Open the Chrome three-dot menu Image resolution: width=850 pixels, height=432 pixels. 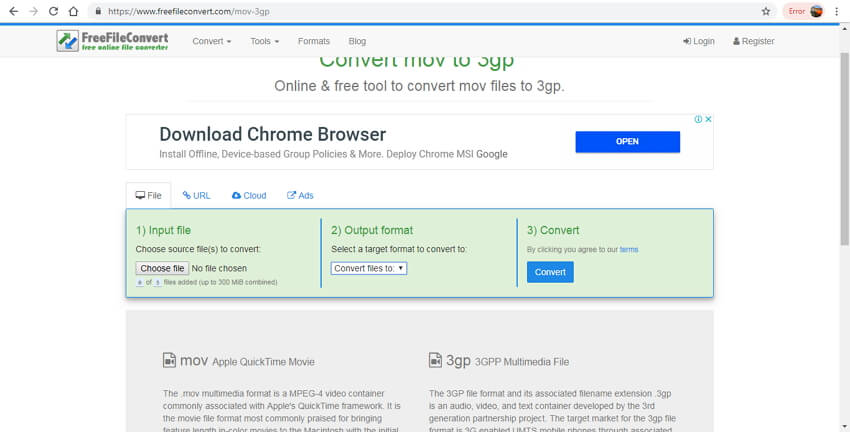point(836,11)
